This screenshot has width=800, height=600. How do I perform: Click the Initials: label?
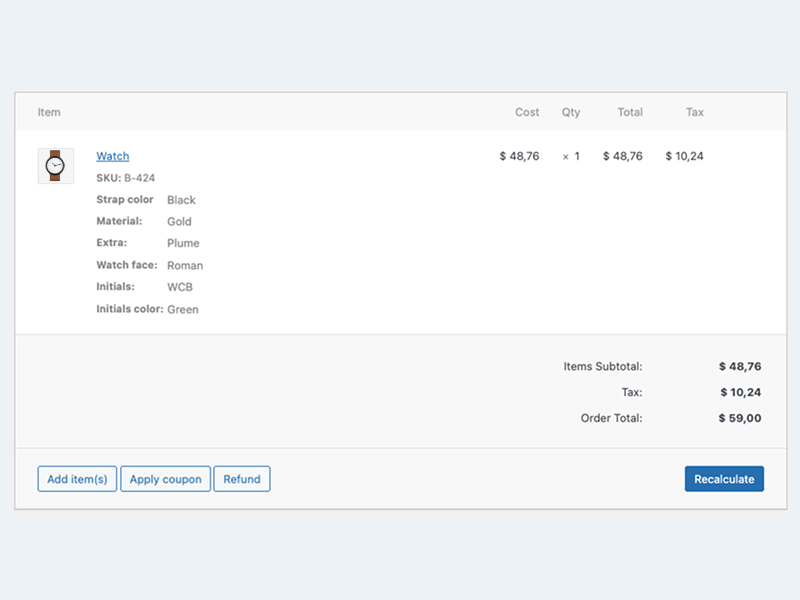[115, 287]
